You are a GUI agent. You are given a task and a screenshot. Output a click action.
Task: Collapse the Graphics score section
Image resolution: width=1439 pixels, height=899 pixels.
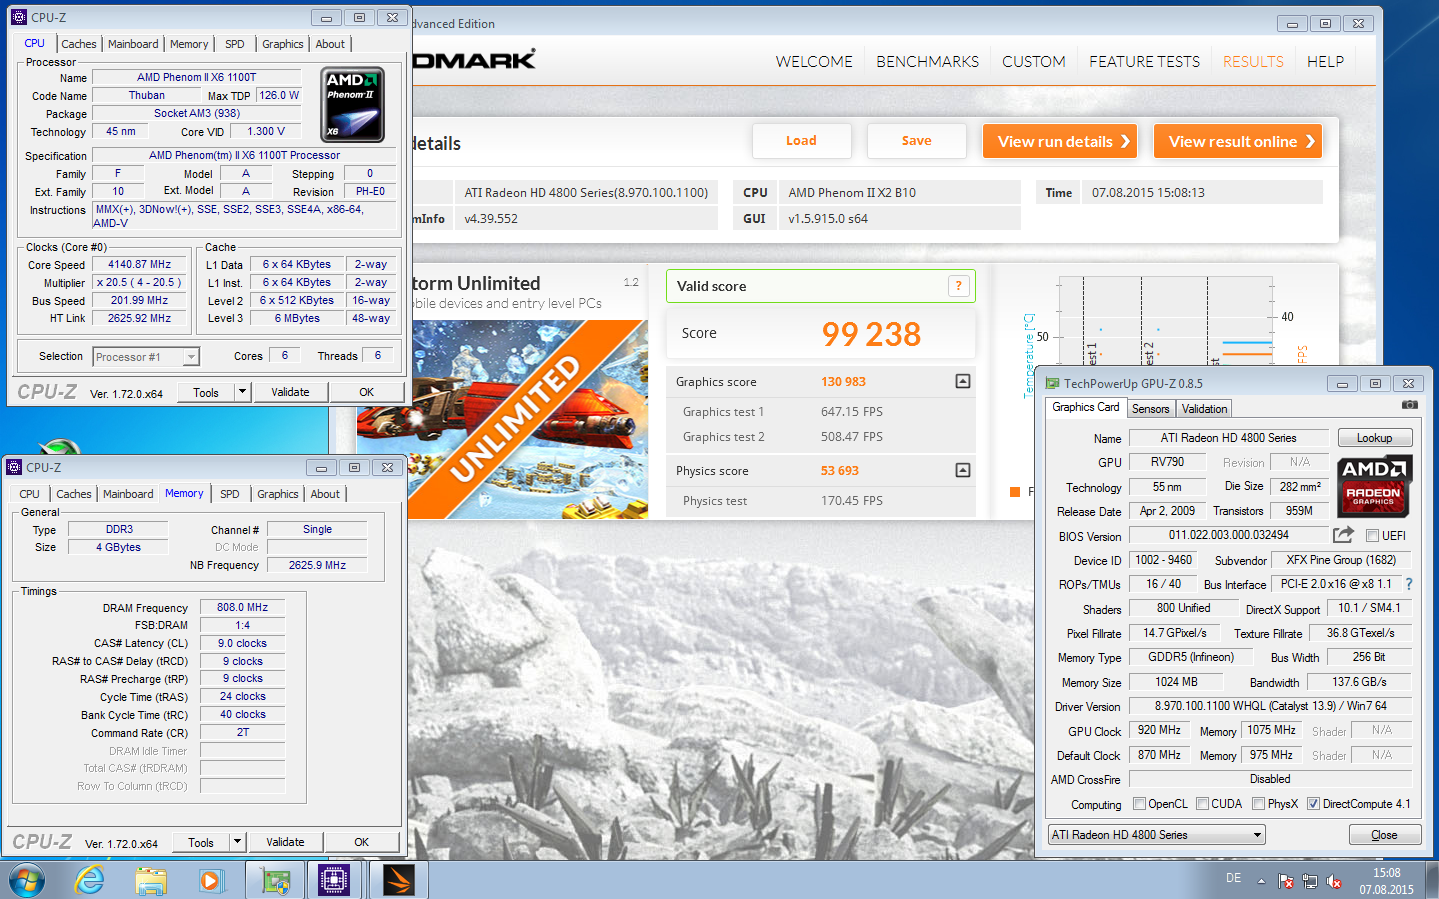[x=963, y=381]
